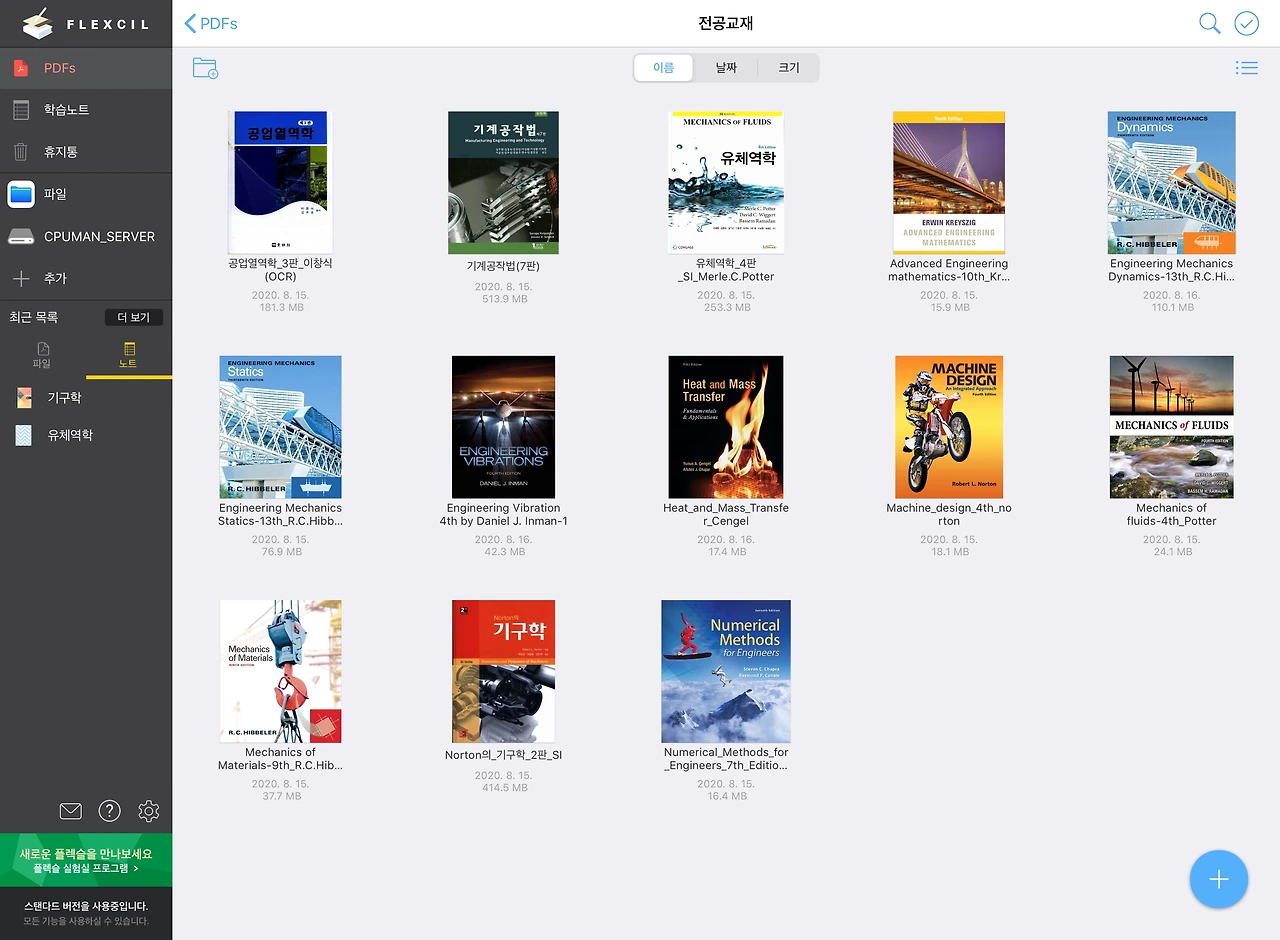Open 학습노트 in sidebar
Image resolution: width=1280 pixels, height=940 pixels.
(x=86, y=110)
